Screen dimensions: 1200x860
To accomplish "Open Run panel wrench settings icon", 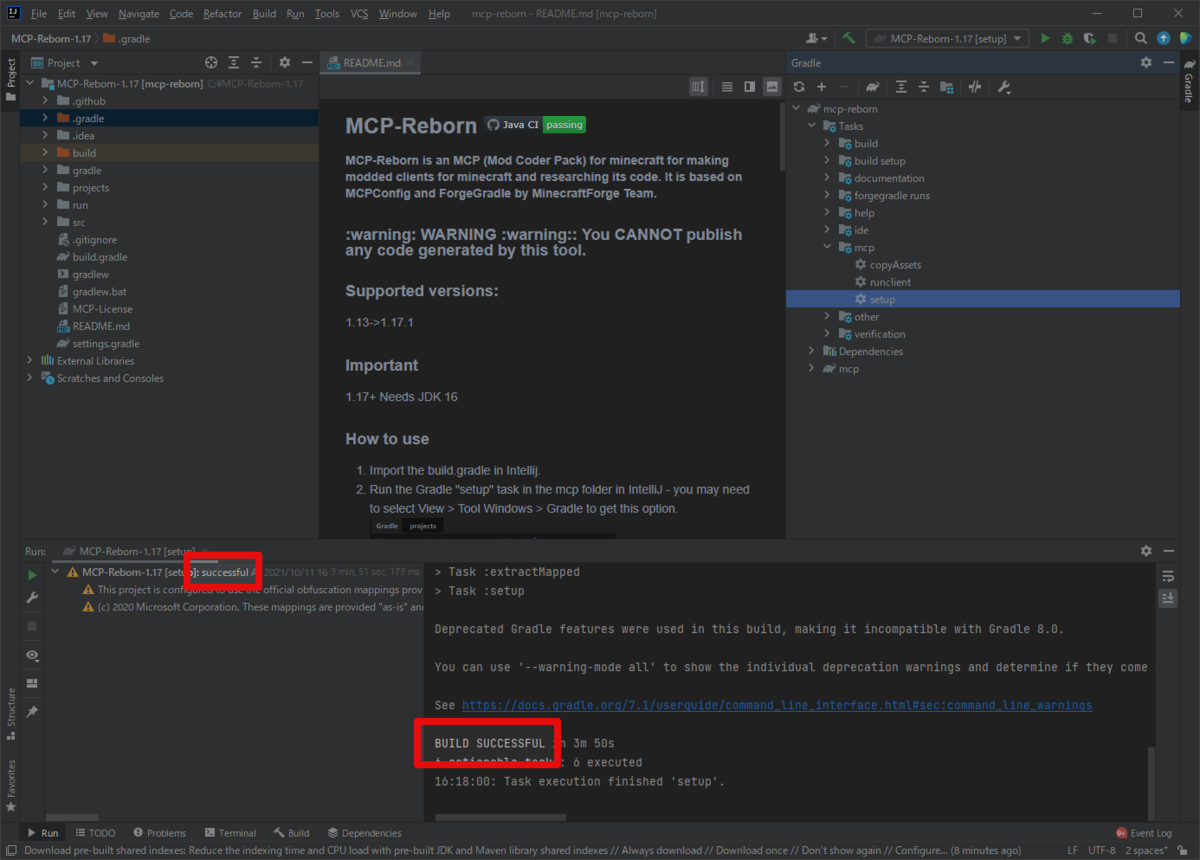I will click(32, 597).
